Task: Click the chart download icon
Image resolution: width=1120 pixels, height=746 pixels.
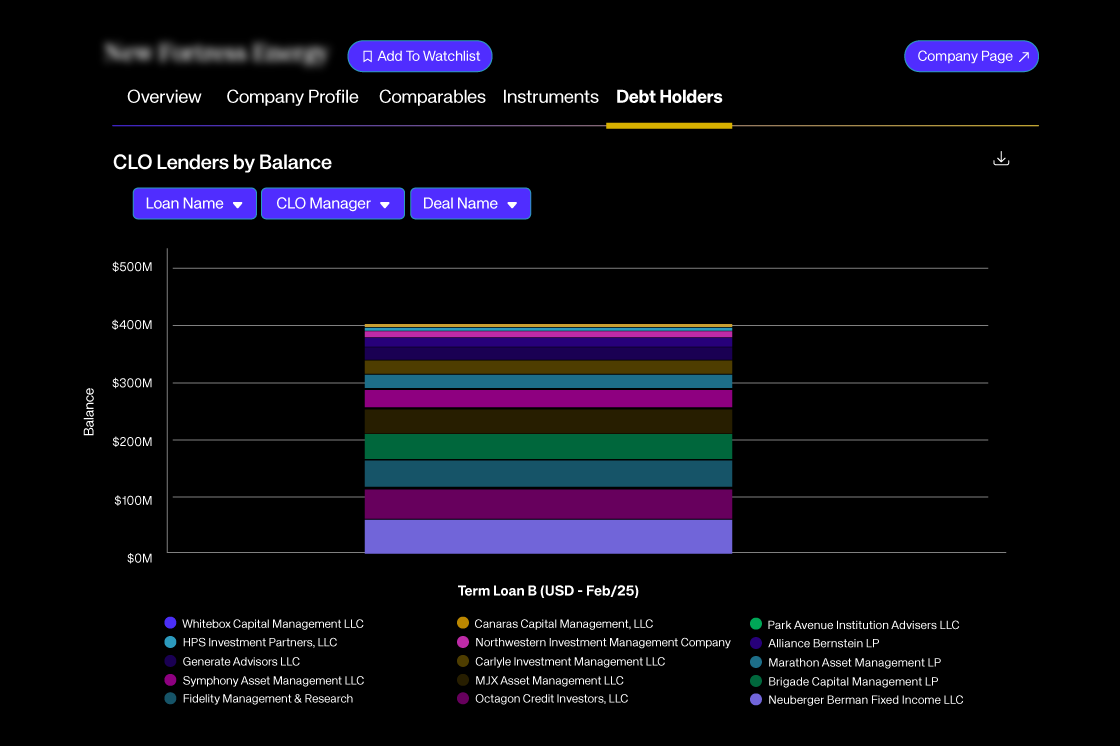Action: pyautogui.click(x=1001, y=158)
